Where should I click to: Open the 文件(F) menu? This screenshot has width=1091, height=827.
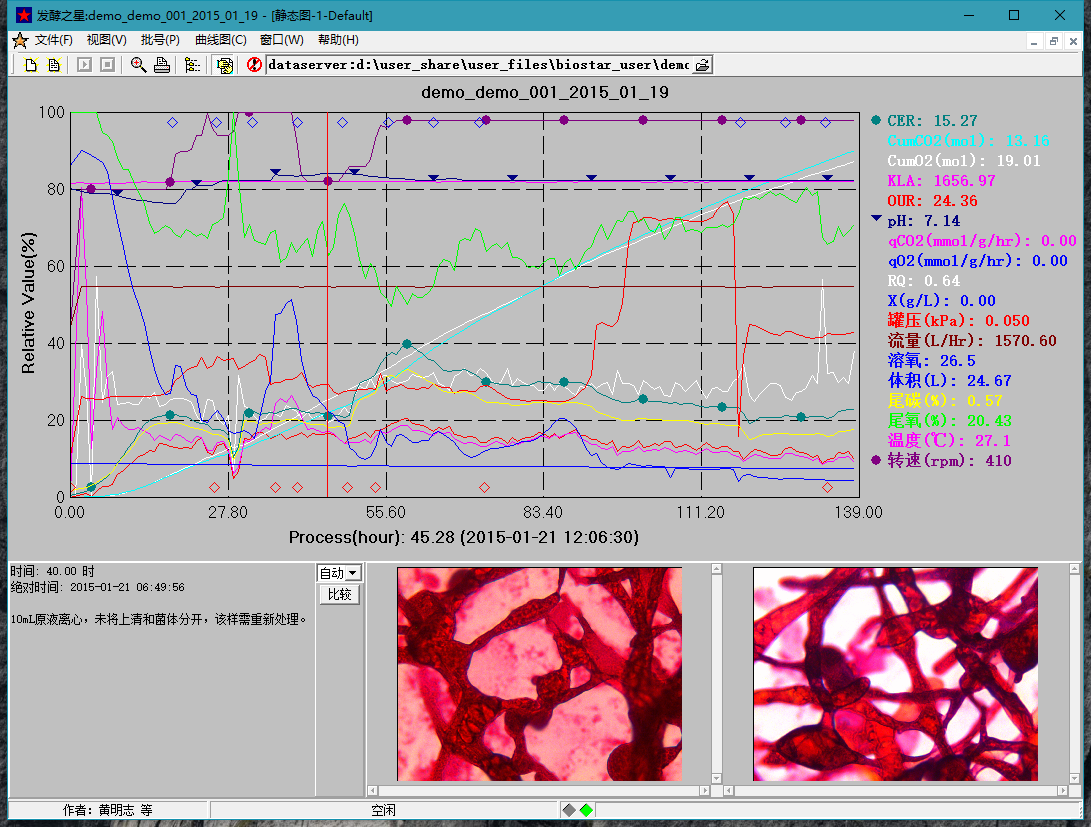pyautogui.click(x=53, y=40)
